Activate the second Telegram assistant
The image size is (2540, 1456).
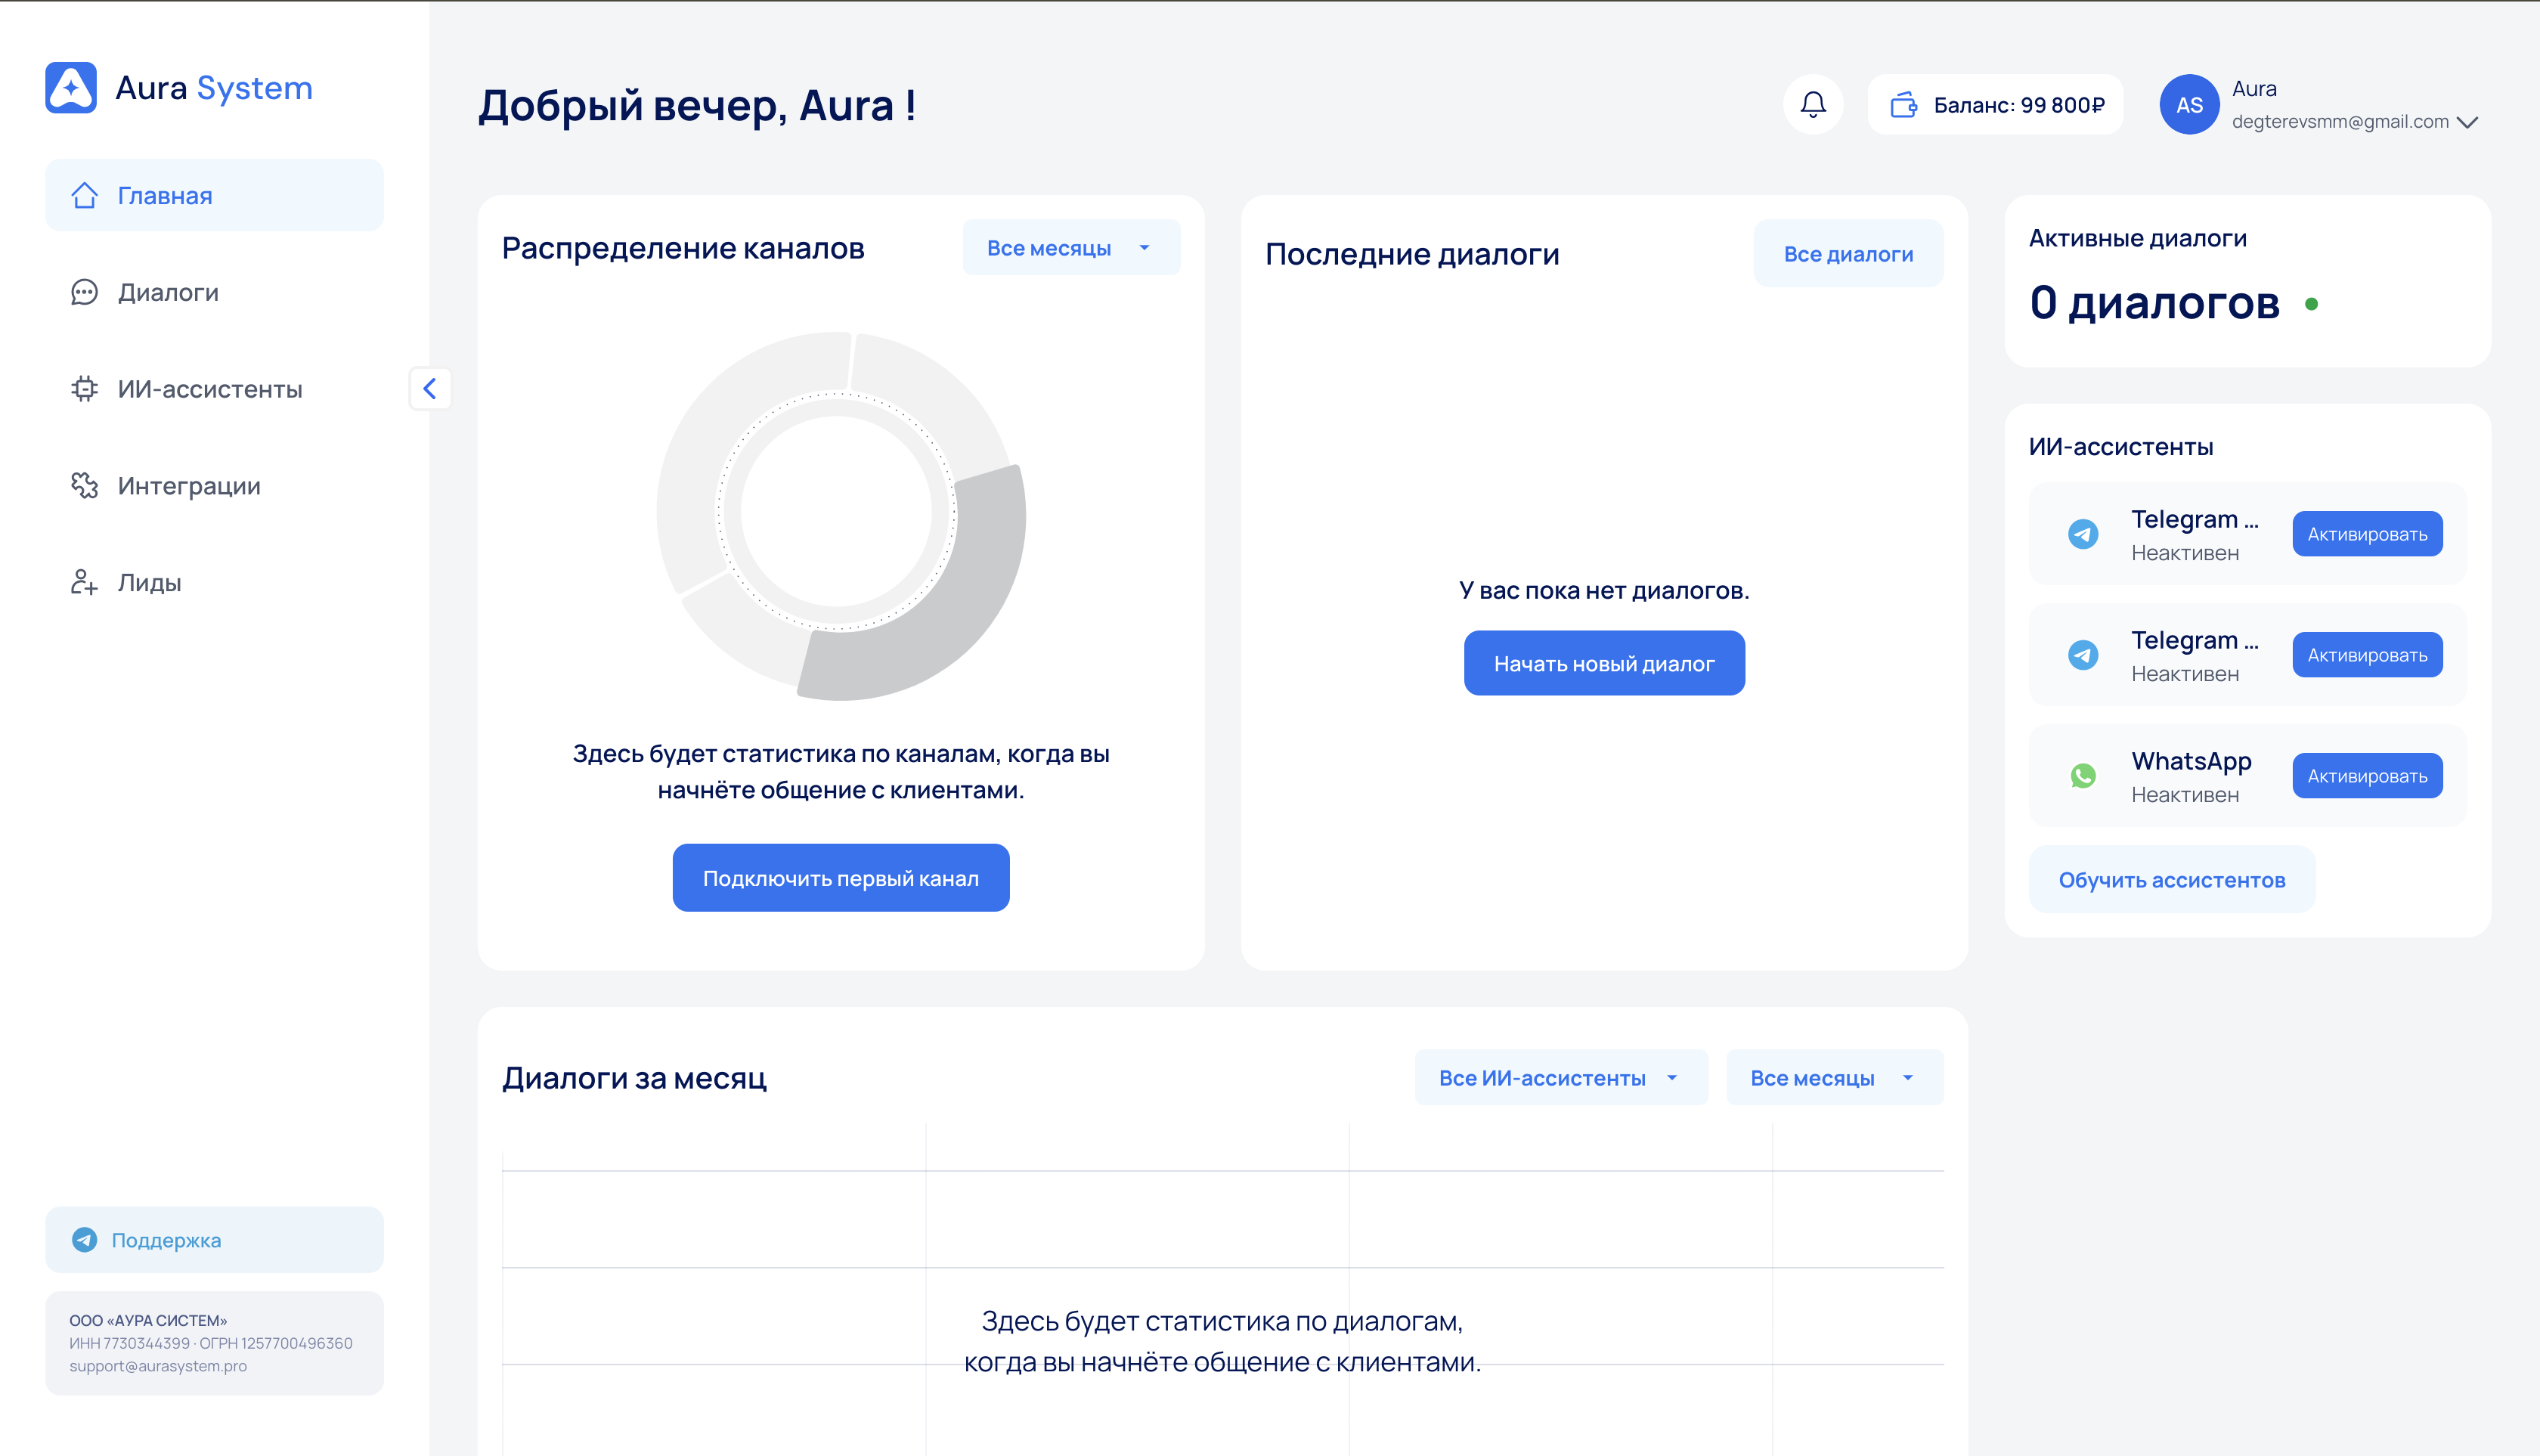click(2366, 655)
